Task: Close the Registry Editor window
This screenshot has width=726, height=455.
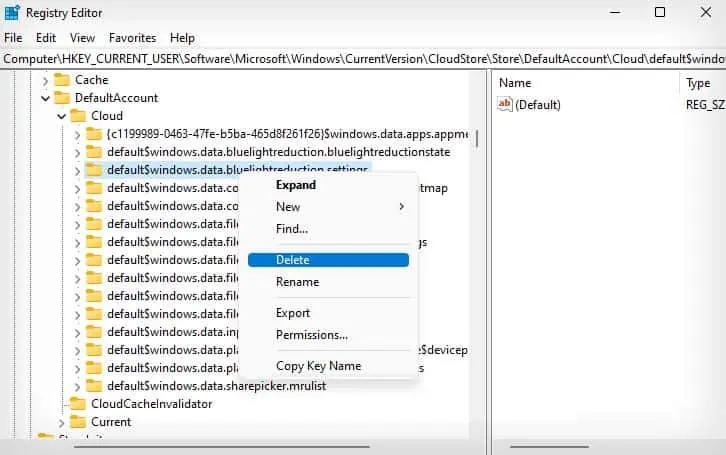Action: coord(706,12)
